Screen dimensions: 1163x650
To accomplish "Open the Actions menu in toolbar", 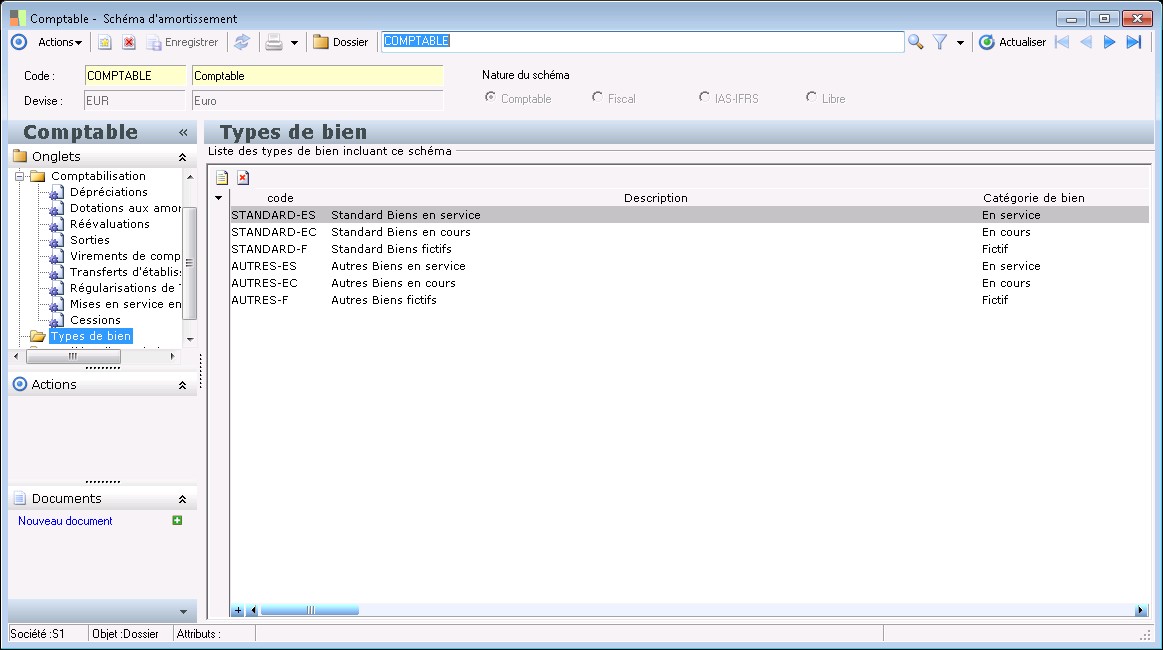I will click(59, 42).
